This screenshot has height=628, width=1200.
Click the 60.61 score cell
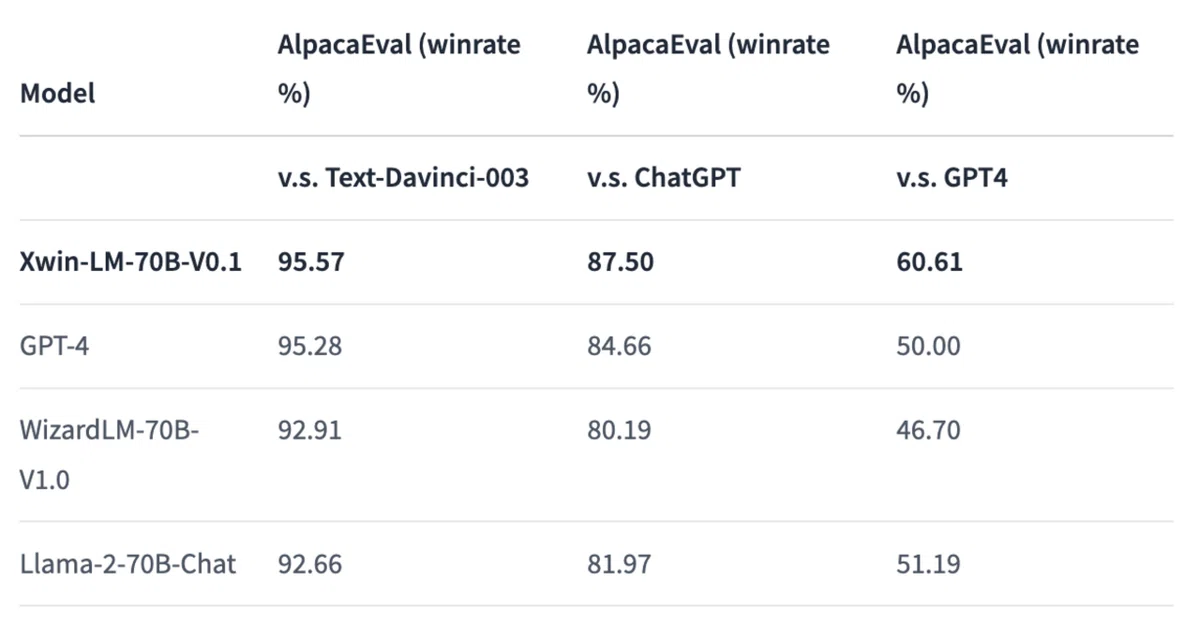929,262
